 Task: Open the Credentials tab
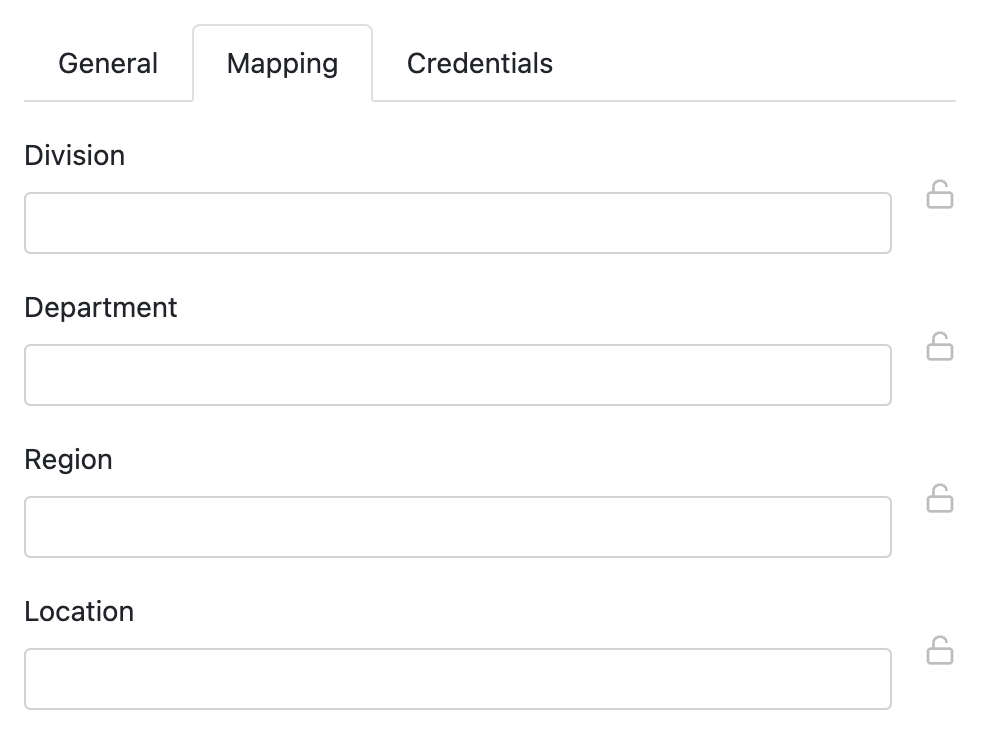click(479, 64)
